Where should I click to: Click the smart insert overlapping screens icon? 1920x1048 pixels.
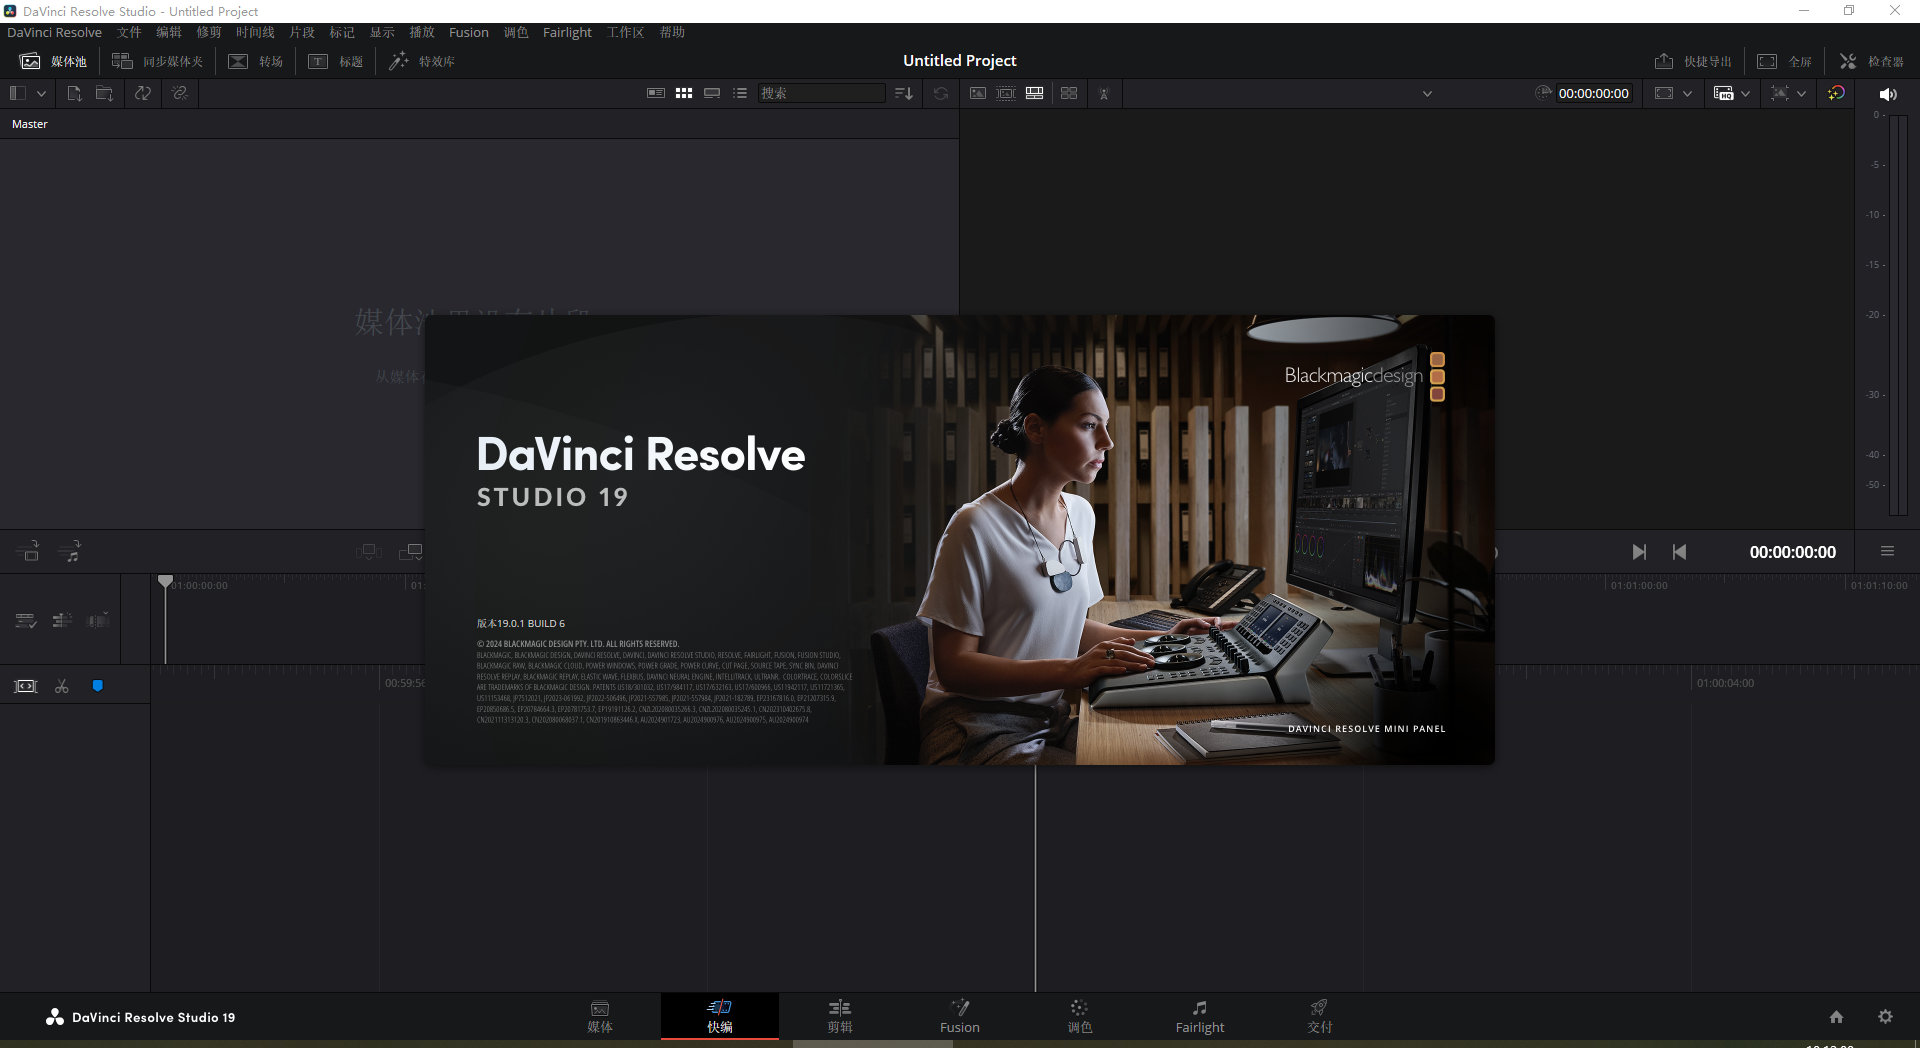(410, 551)
